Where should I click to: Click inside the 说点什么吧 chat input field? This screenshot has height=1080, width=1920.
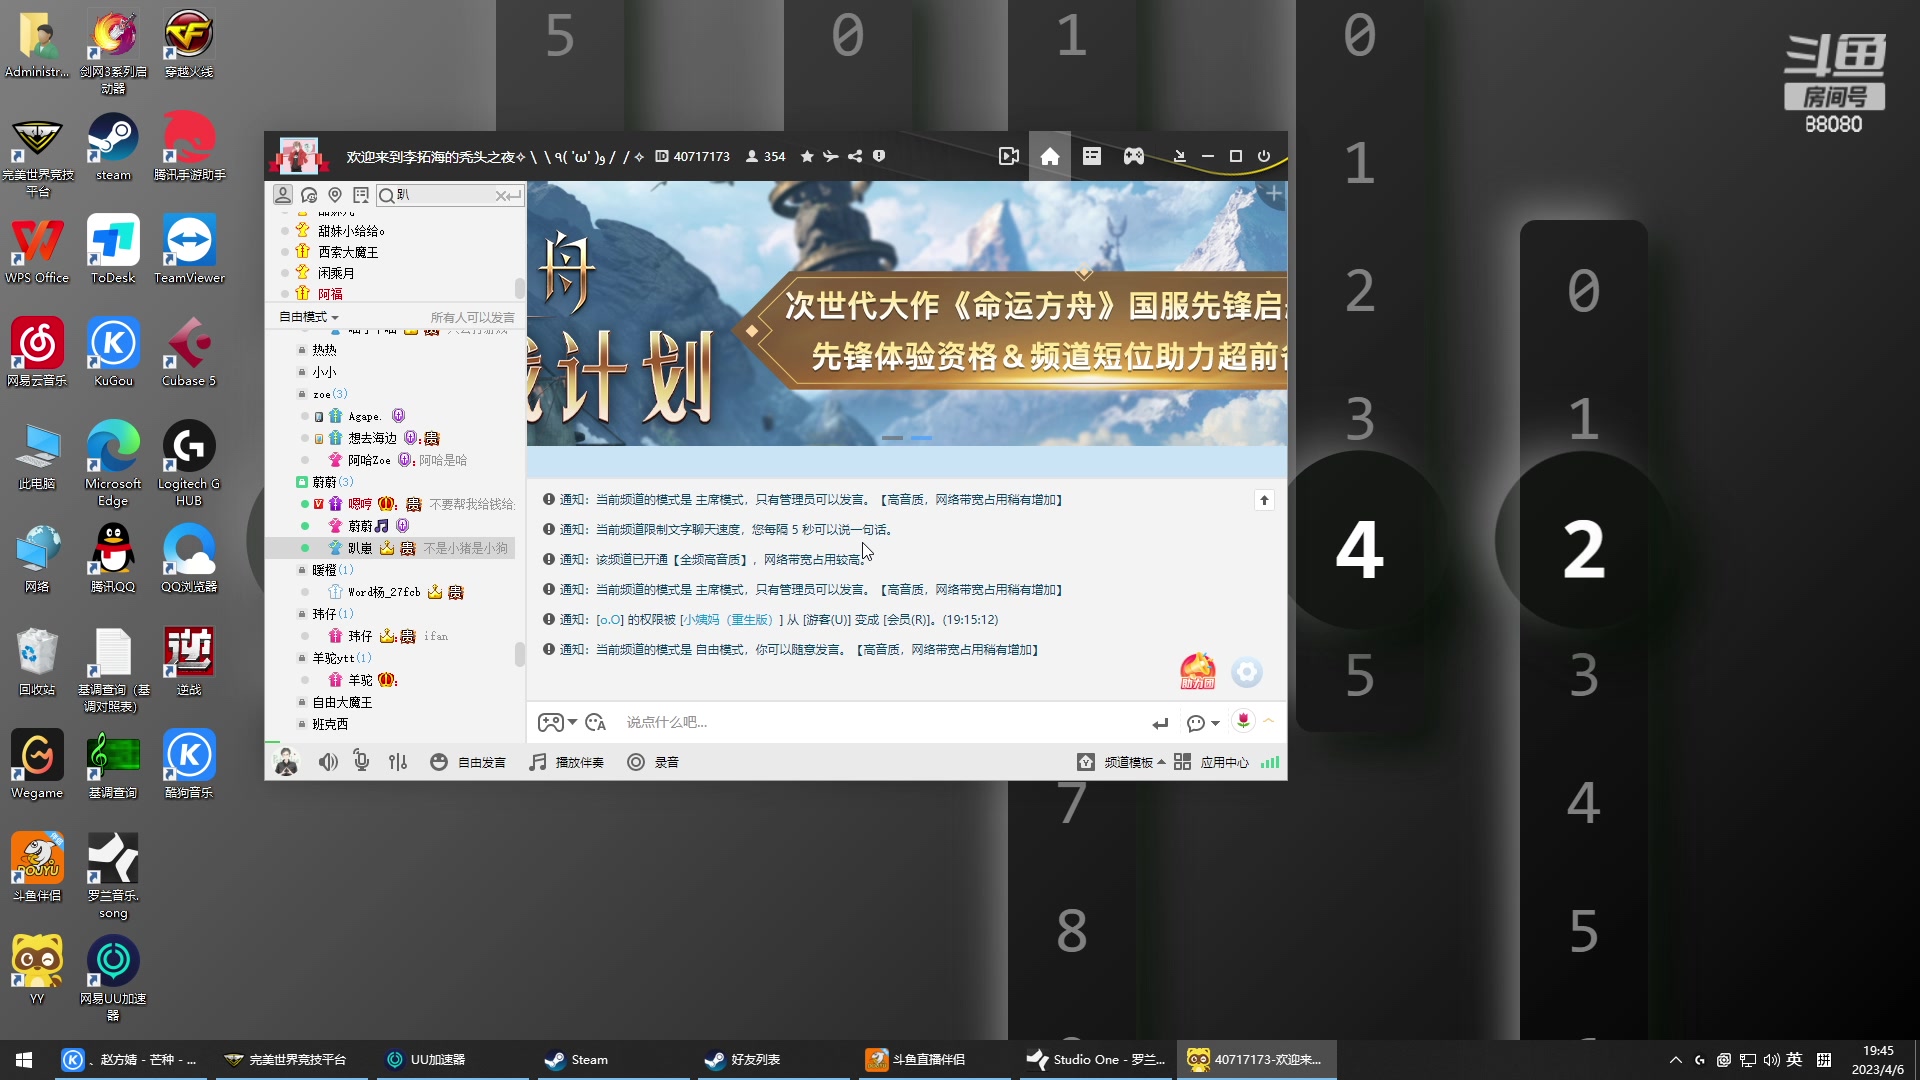(800, 721)
